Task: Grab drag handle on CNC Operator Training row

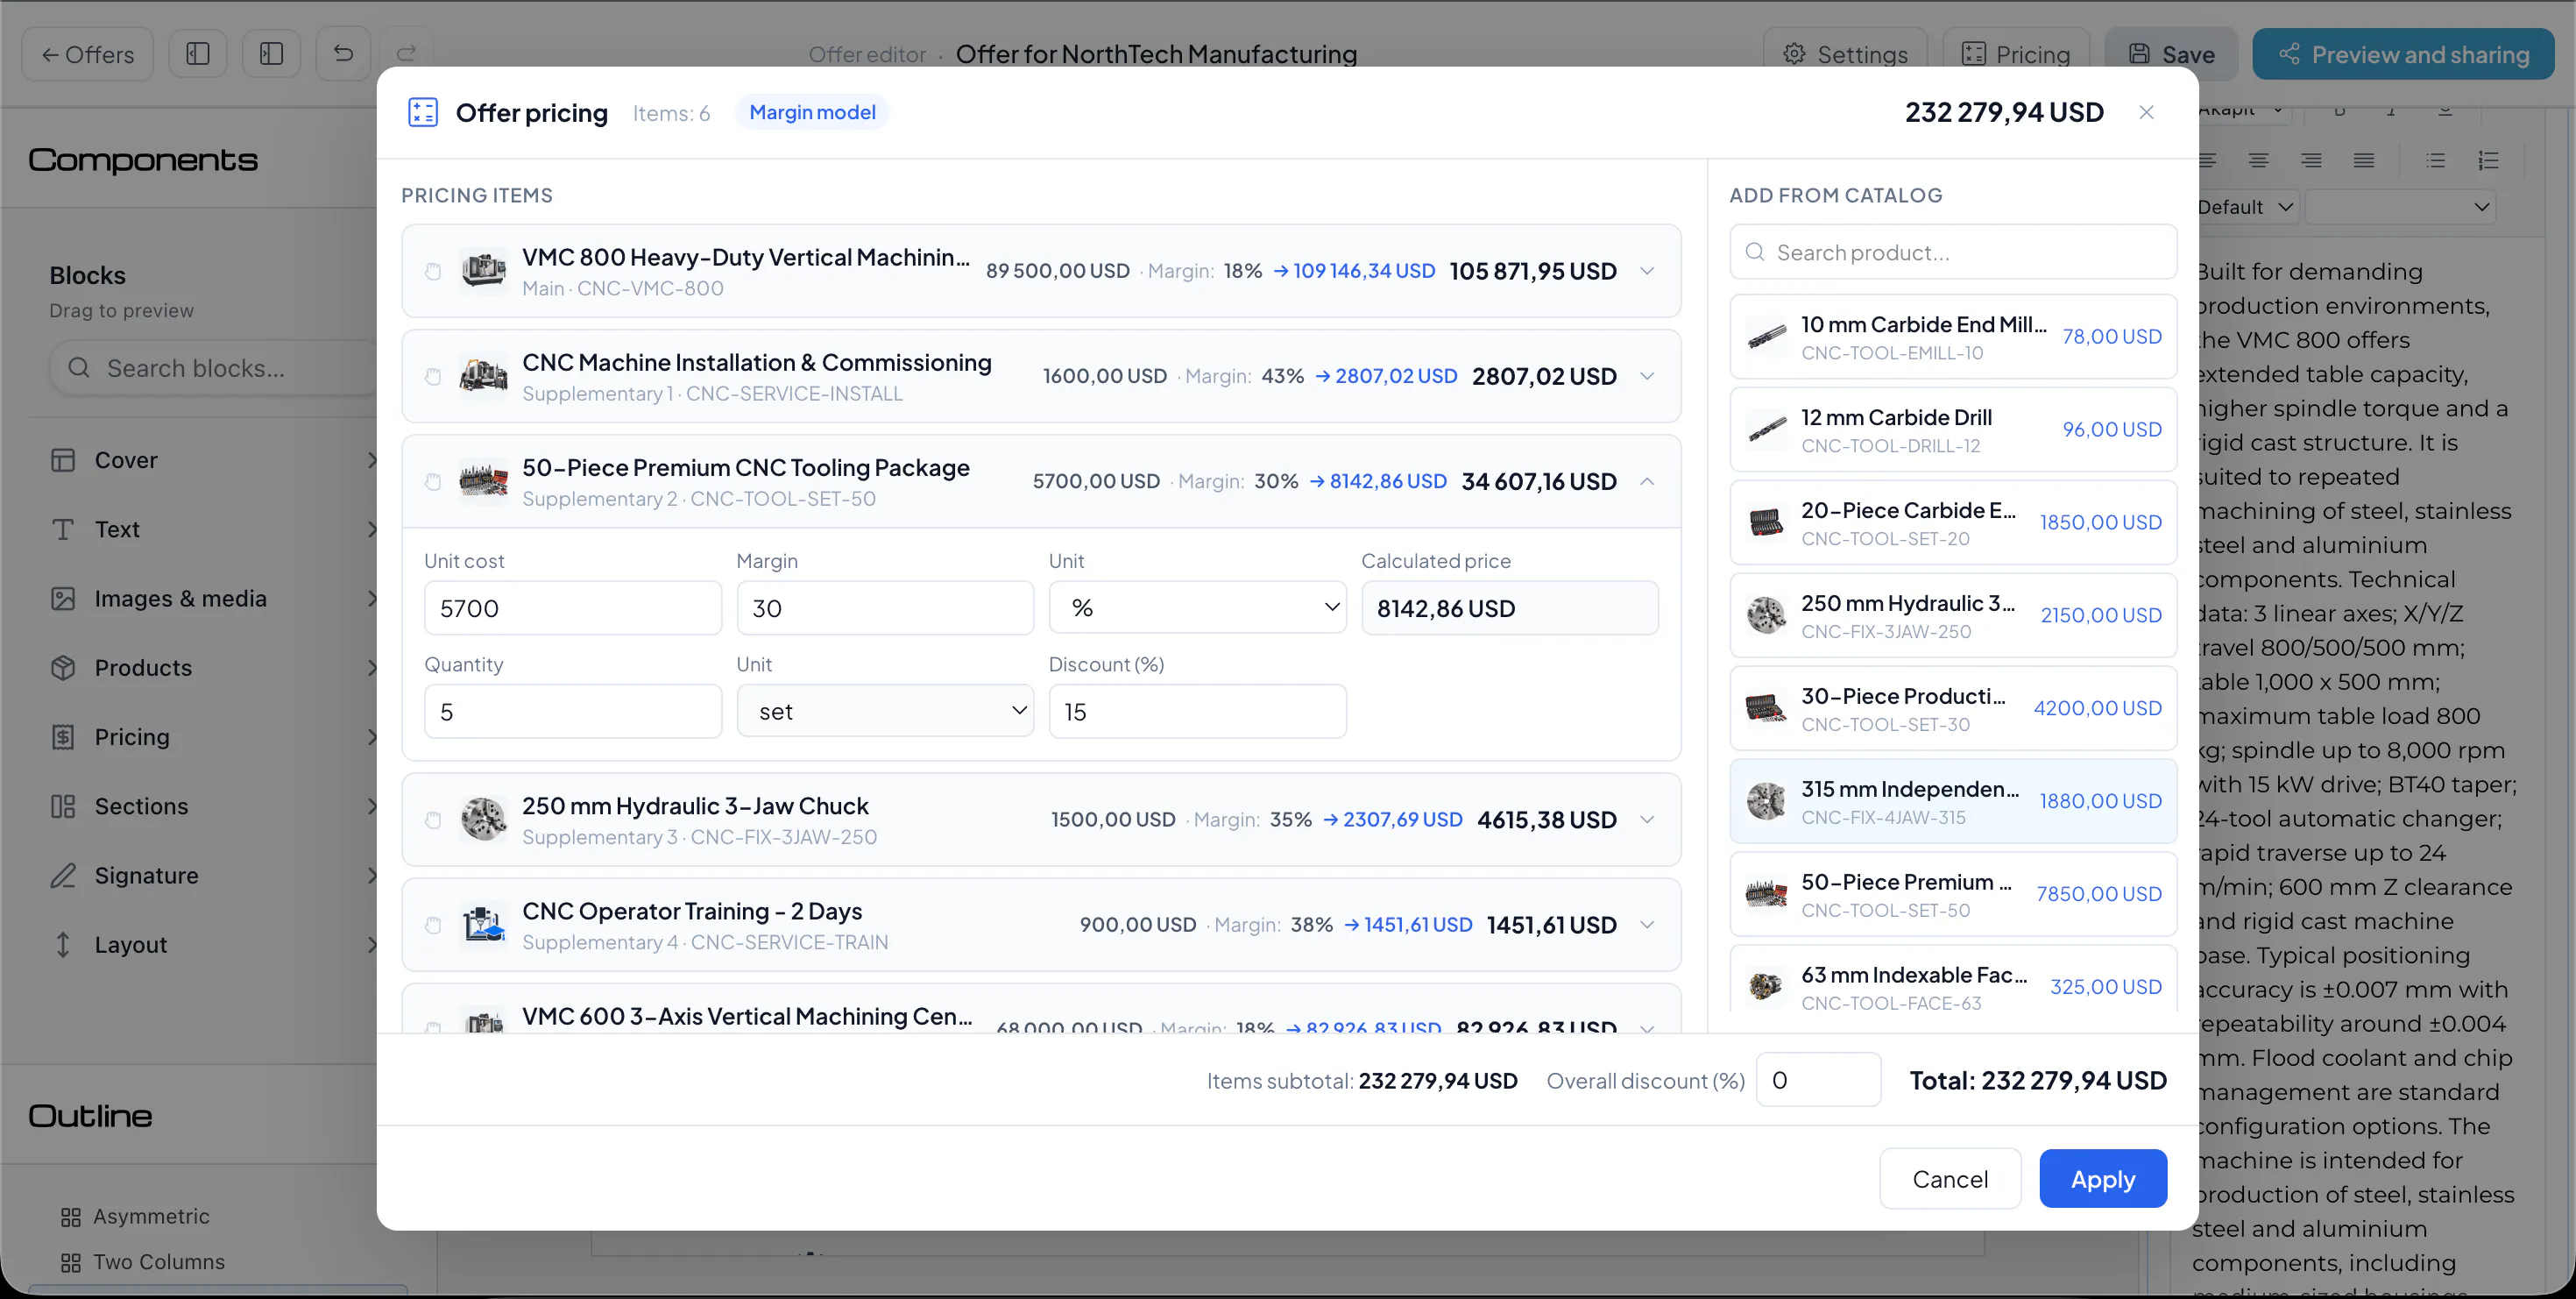Action: (433, 925)
